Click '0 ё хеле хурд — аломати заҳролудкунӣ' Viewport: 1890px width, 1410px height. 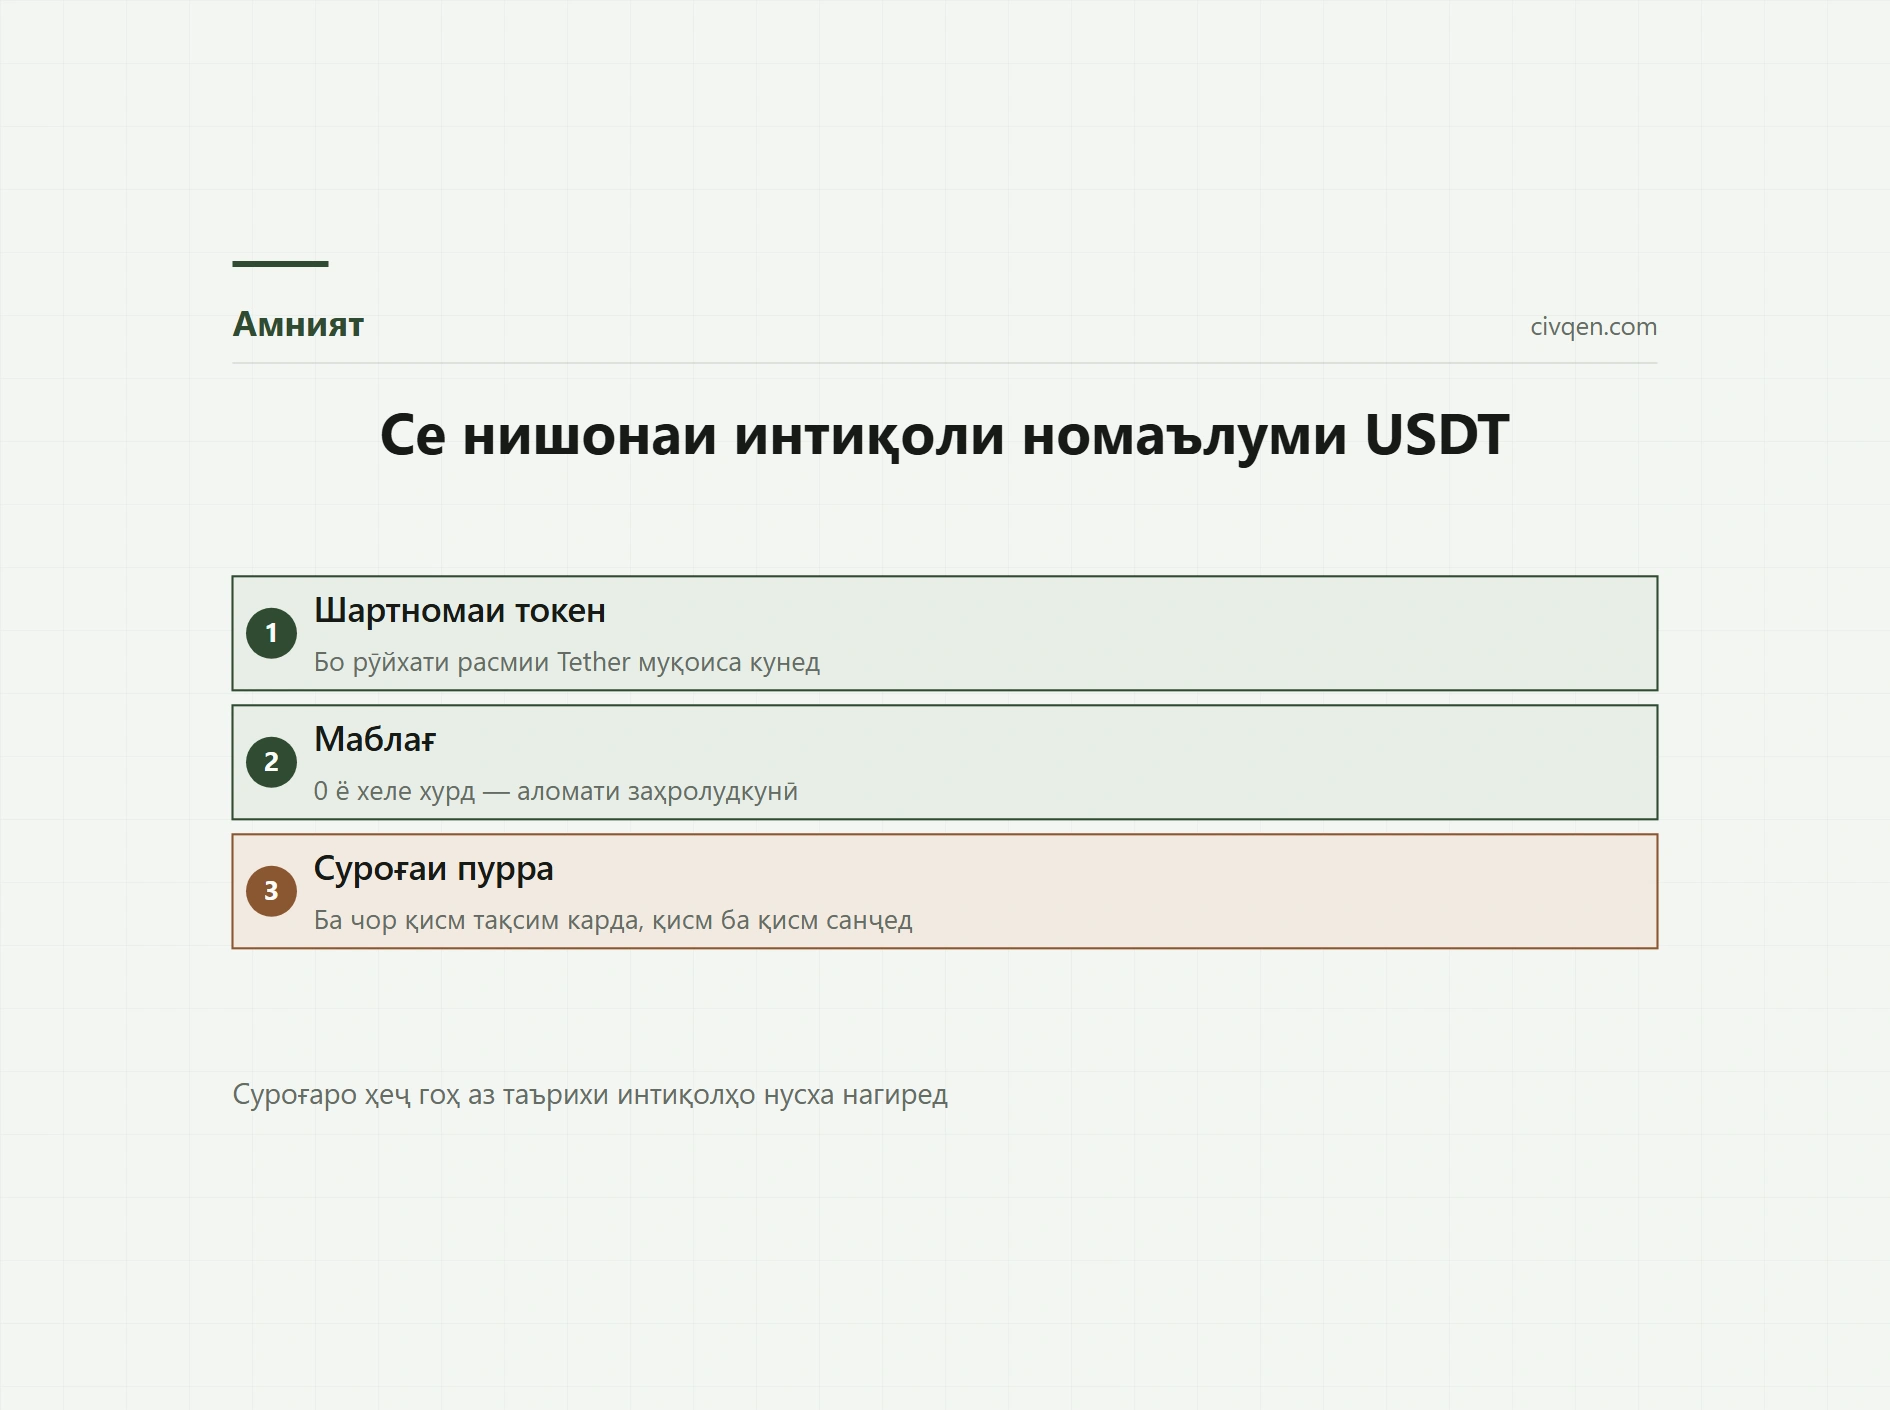click(x=556, y=791)
